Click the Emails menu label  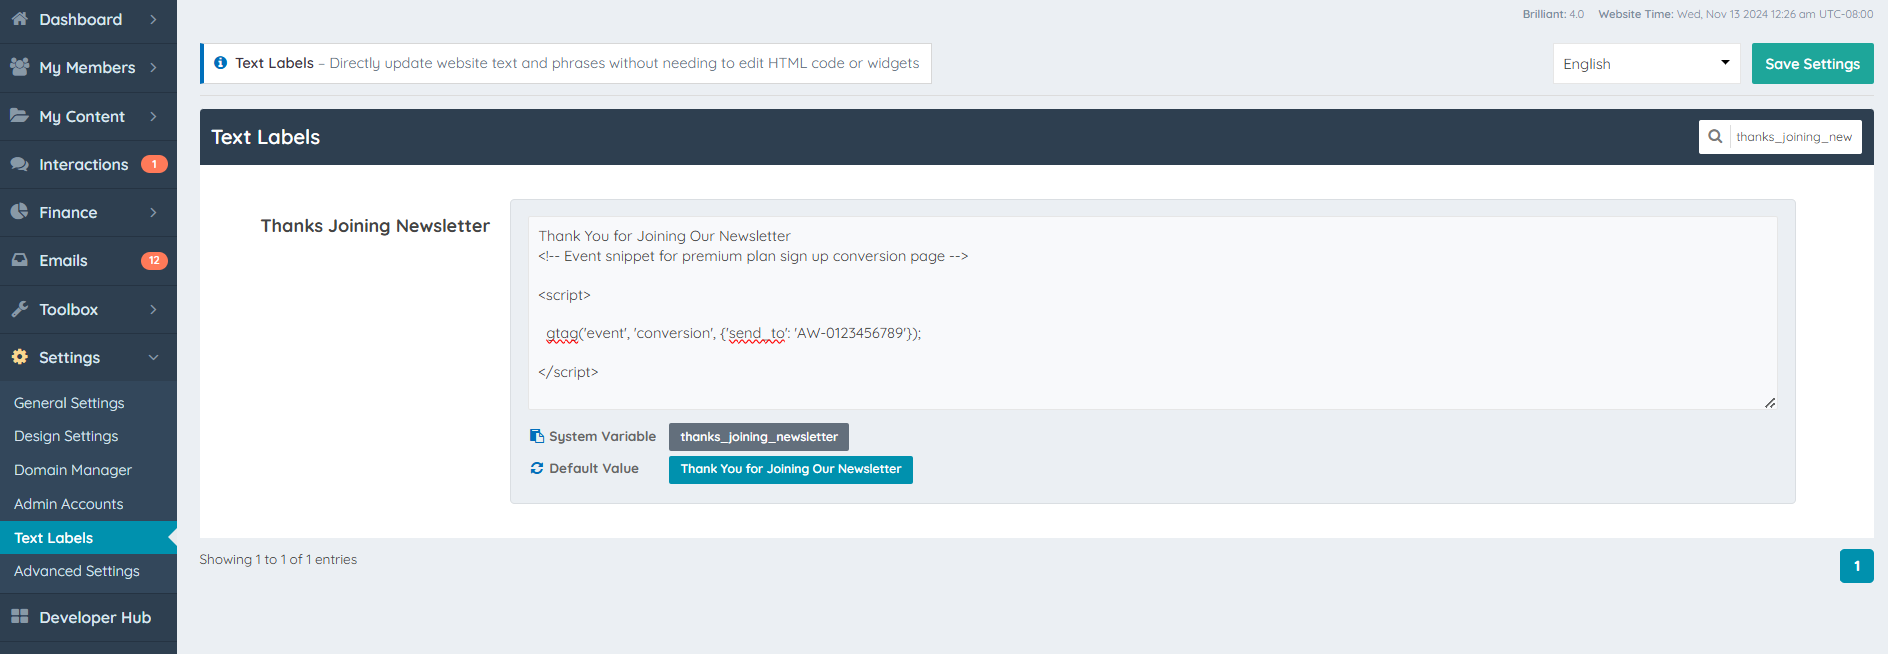(64, 260)
